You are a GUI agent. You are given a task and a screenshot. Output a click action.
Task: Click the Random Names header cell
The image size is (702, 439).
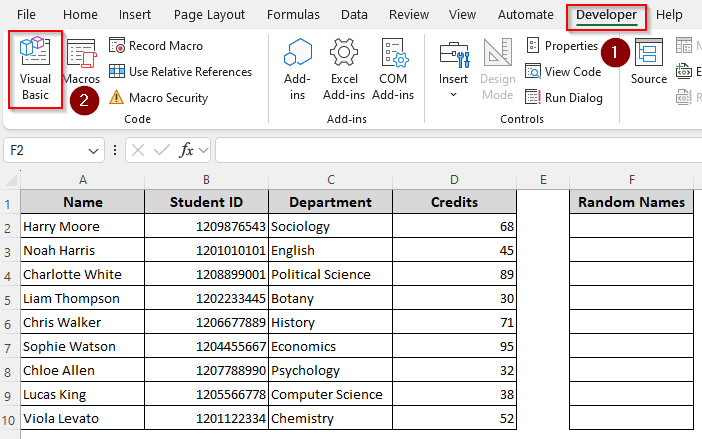tap(632, 202)
